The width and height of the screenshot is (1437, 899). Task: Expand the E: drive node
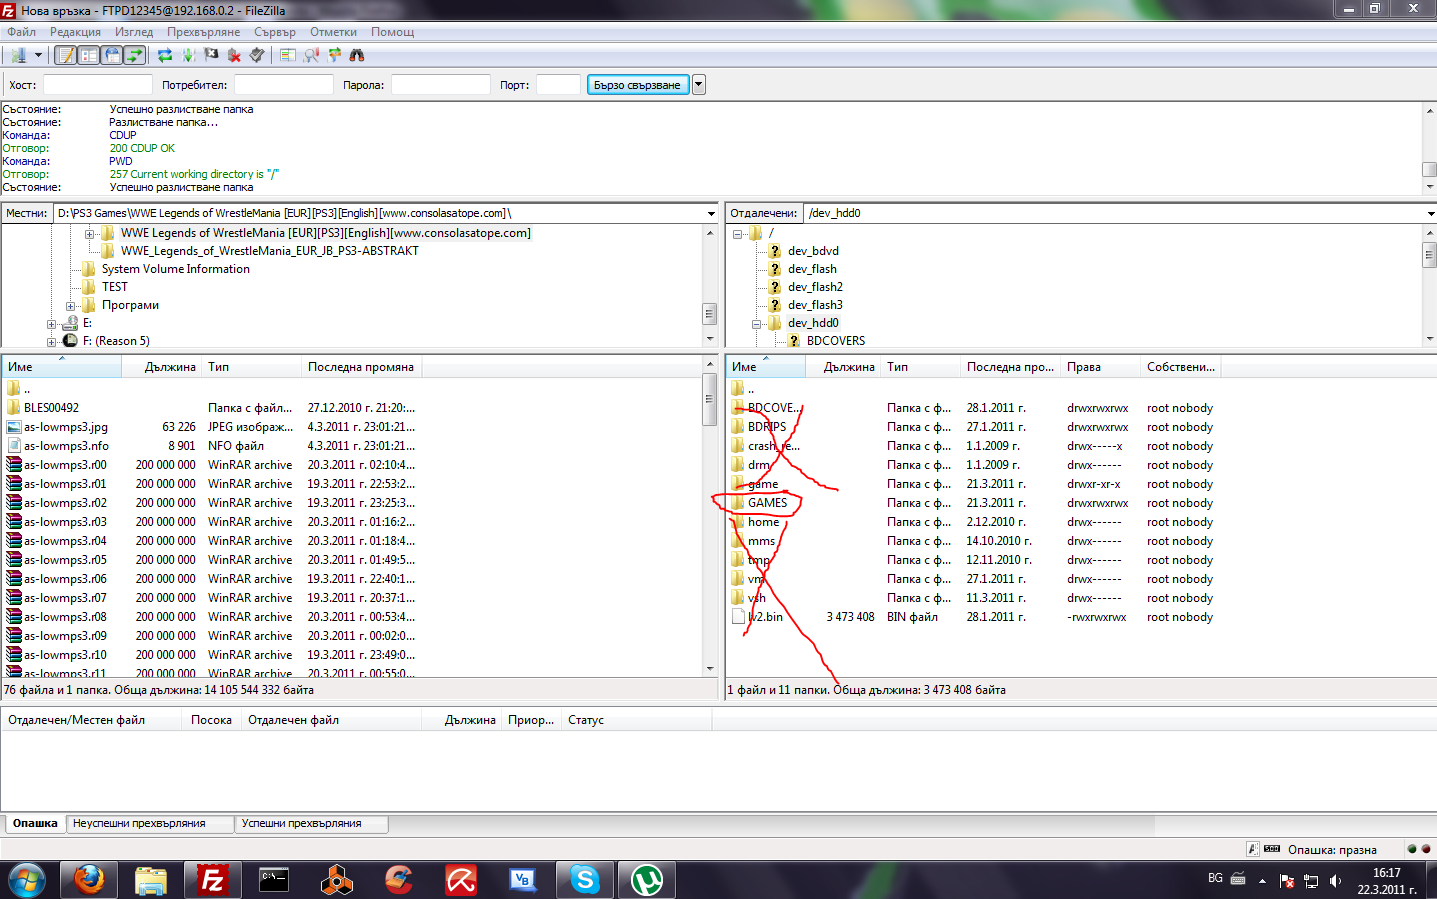coord(51,324)
